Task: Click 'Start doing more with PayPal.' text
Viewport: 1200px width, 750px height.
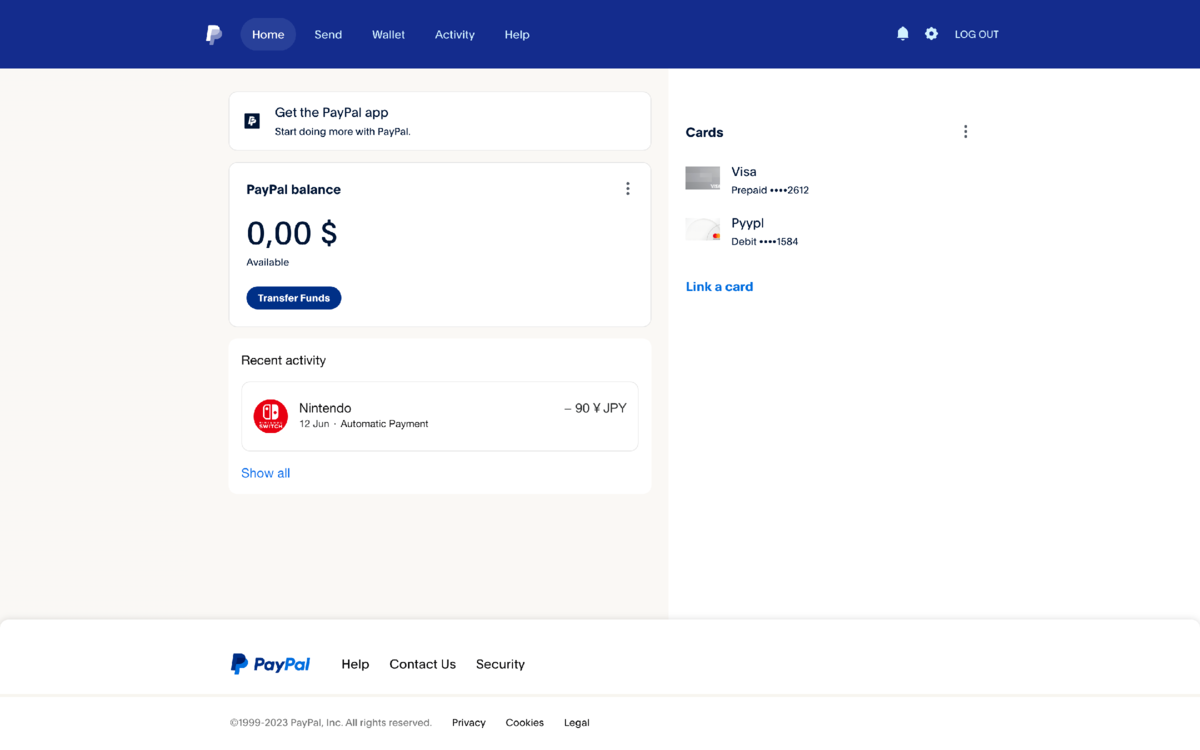Action: pos(343,131)
